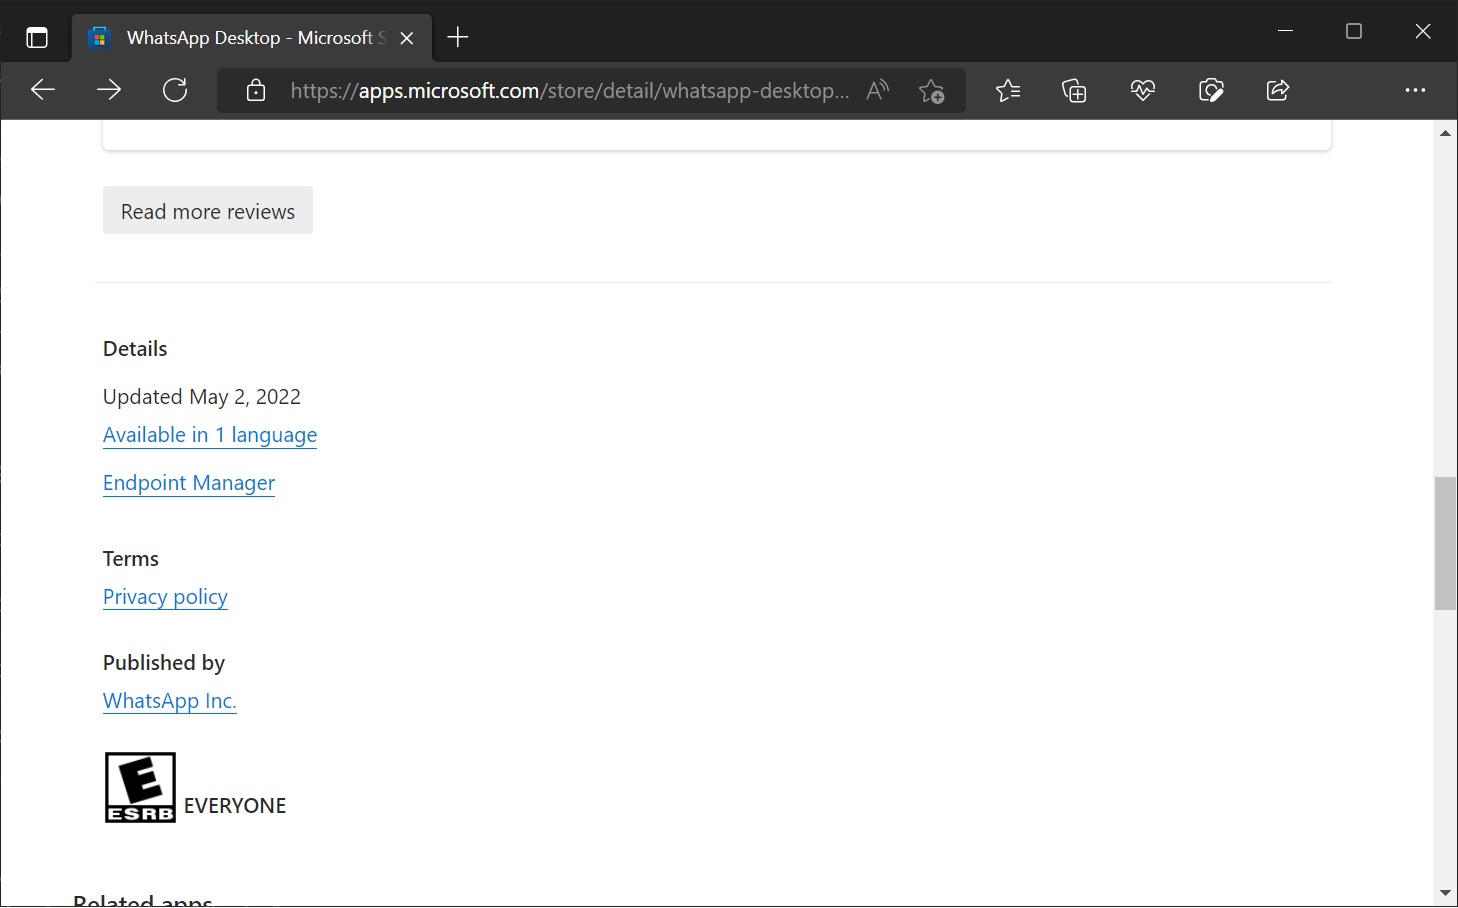This screenshot has height=908, width=1458.
Task: Open the WhatsApp Inc. publisher link
Action: (170, 701)
